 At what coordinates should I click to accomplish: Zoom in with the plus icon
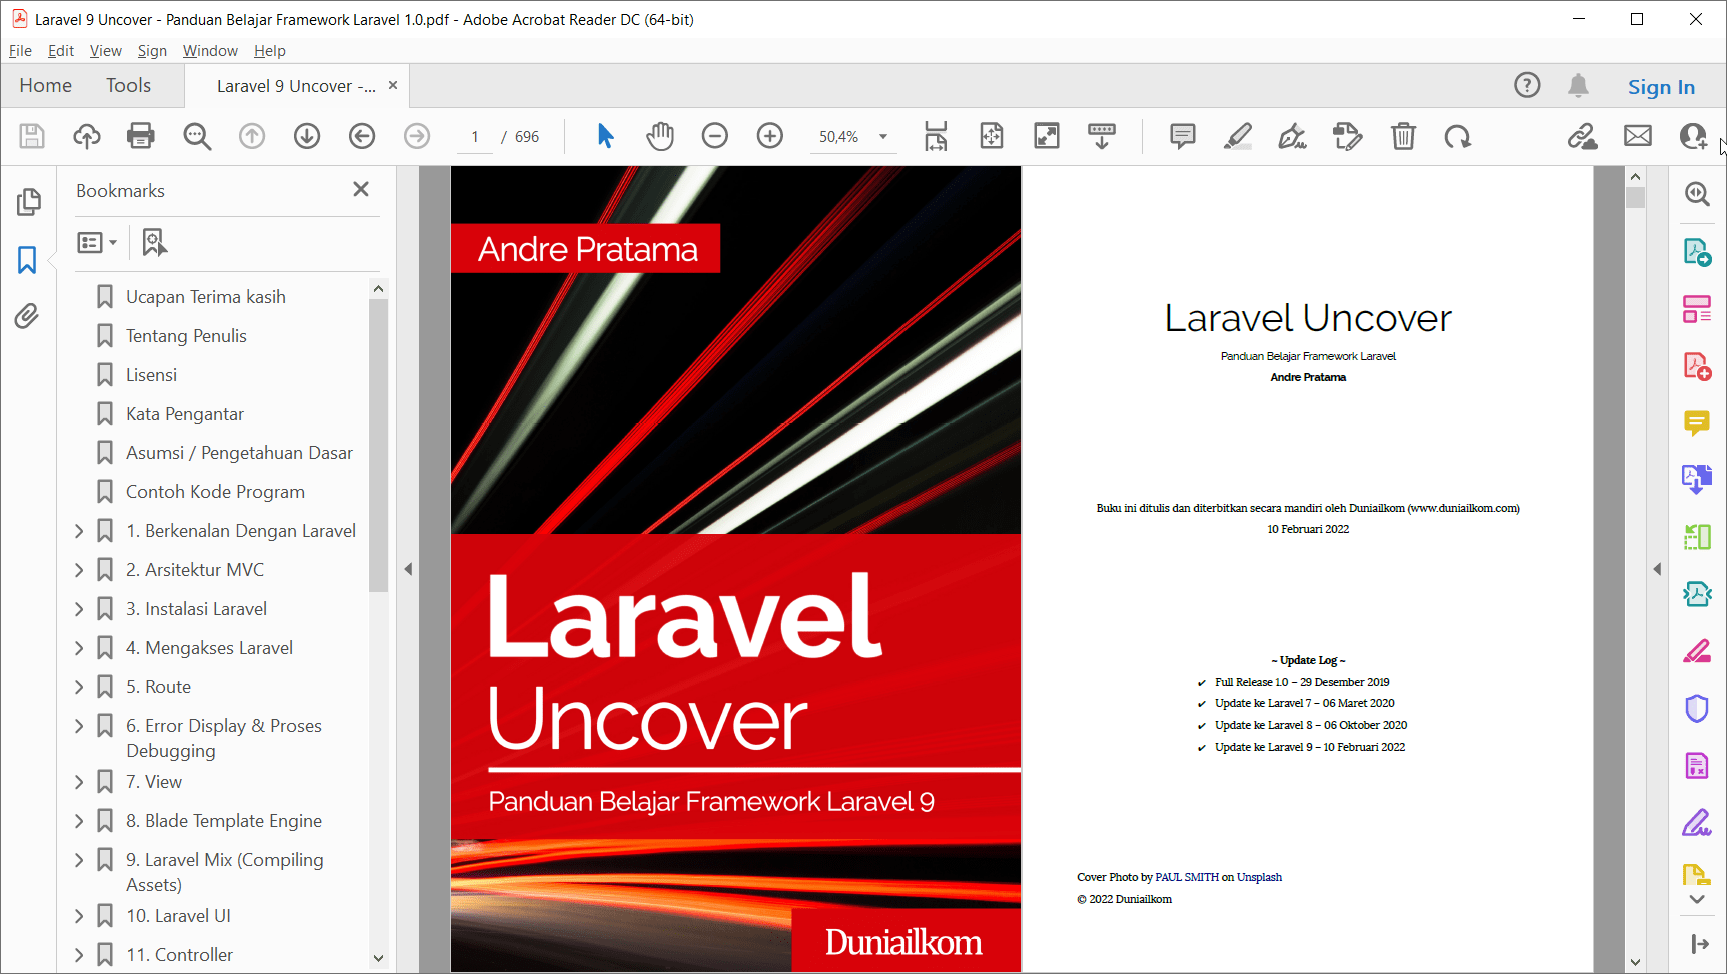(770, 136)
